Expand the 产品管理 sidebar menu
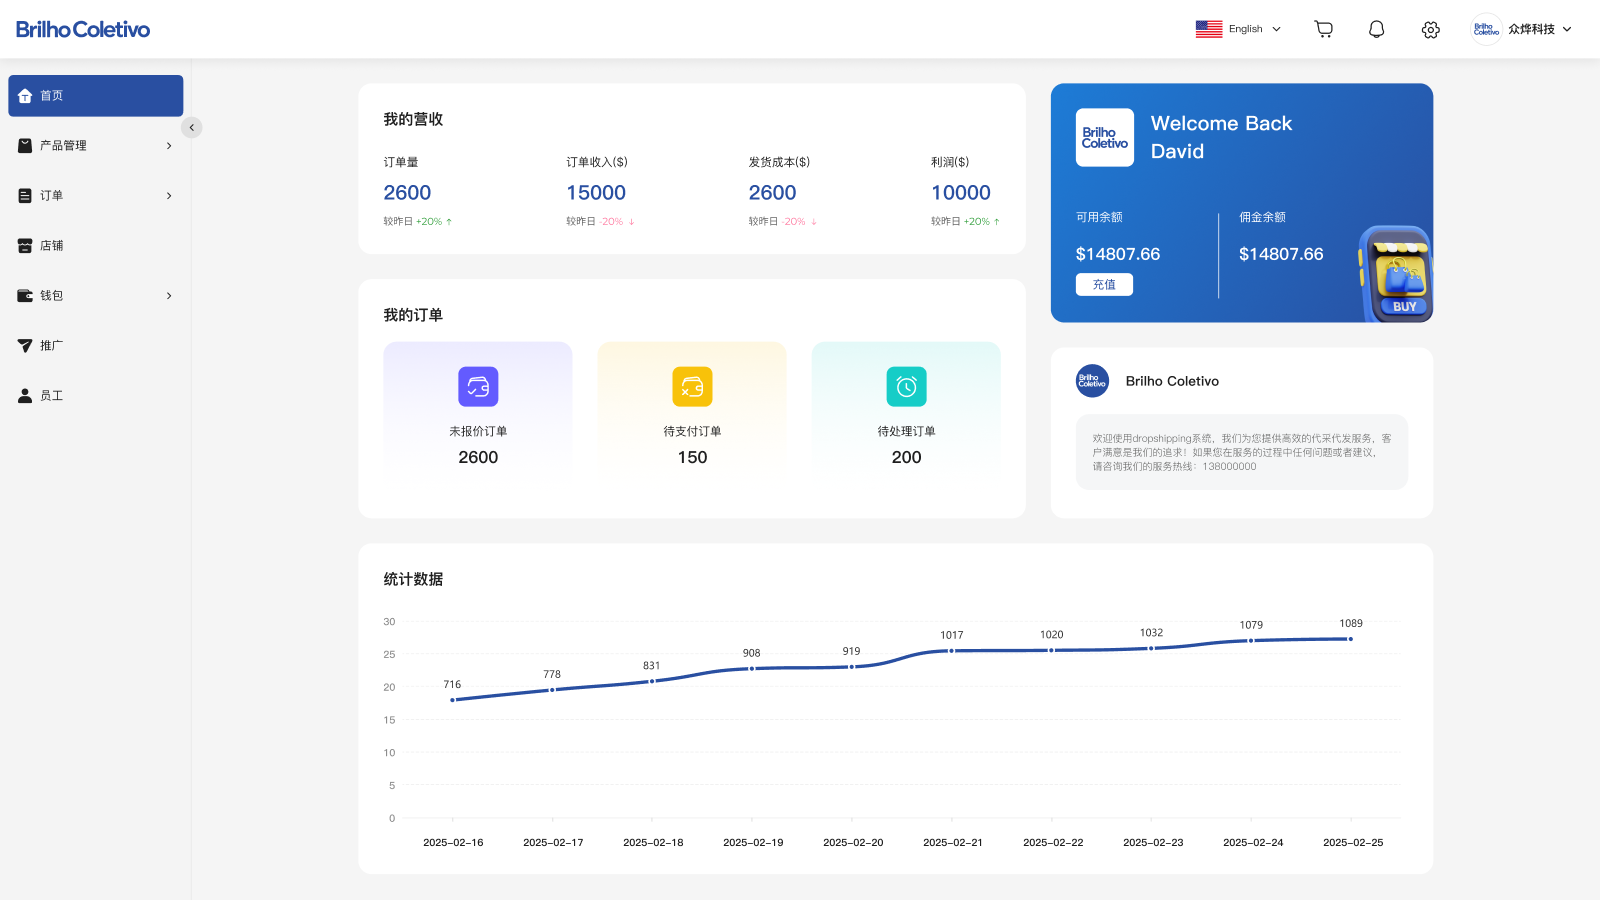1600x900 pixels. click(x=168, y=145)
